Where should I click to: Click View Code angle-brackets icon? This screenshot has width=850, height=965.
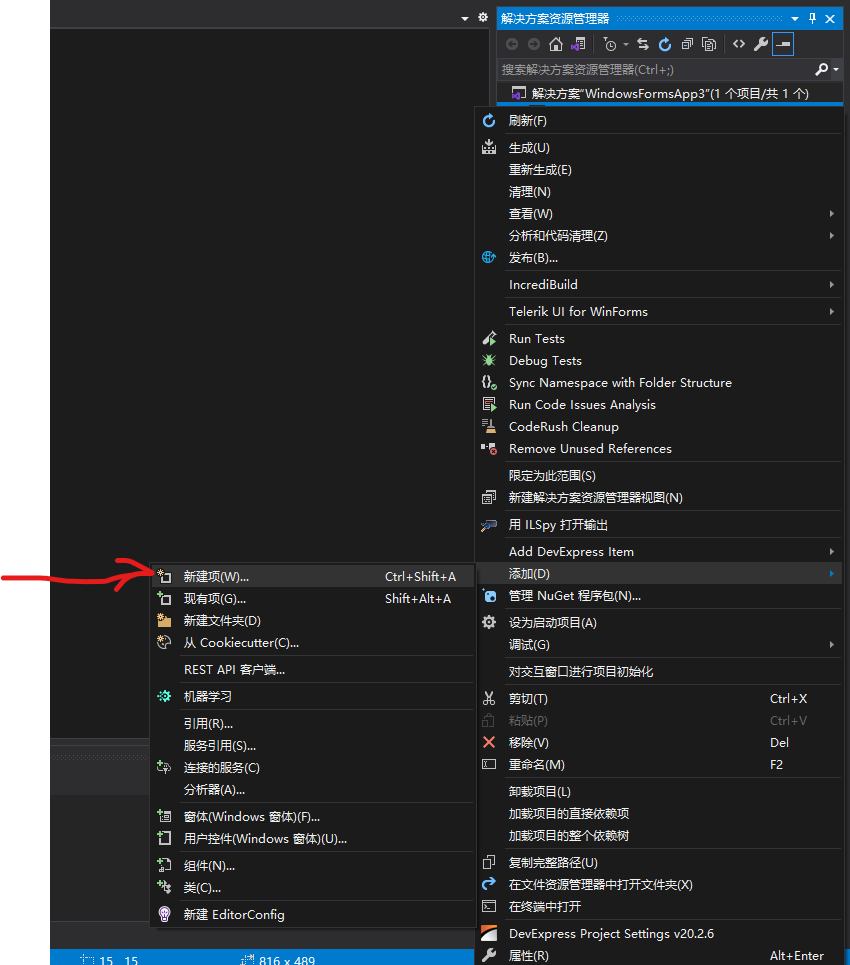click(x=739, y=44)
